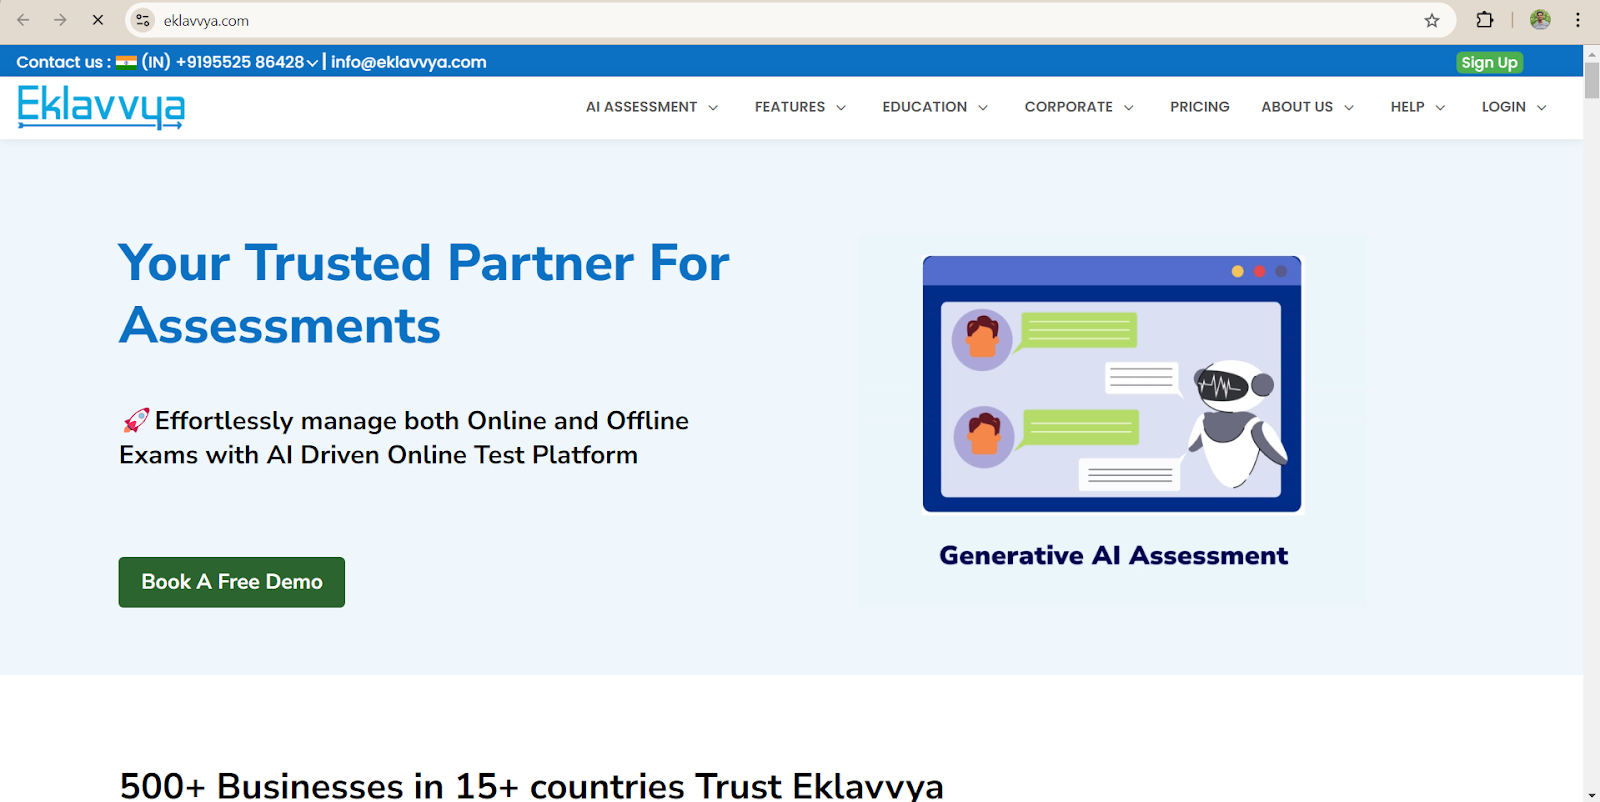This screenshot has height=802, width=1600.
Task: Open the AI ASSESSMENT menu item
Action: coord(641,107)
